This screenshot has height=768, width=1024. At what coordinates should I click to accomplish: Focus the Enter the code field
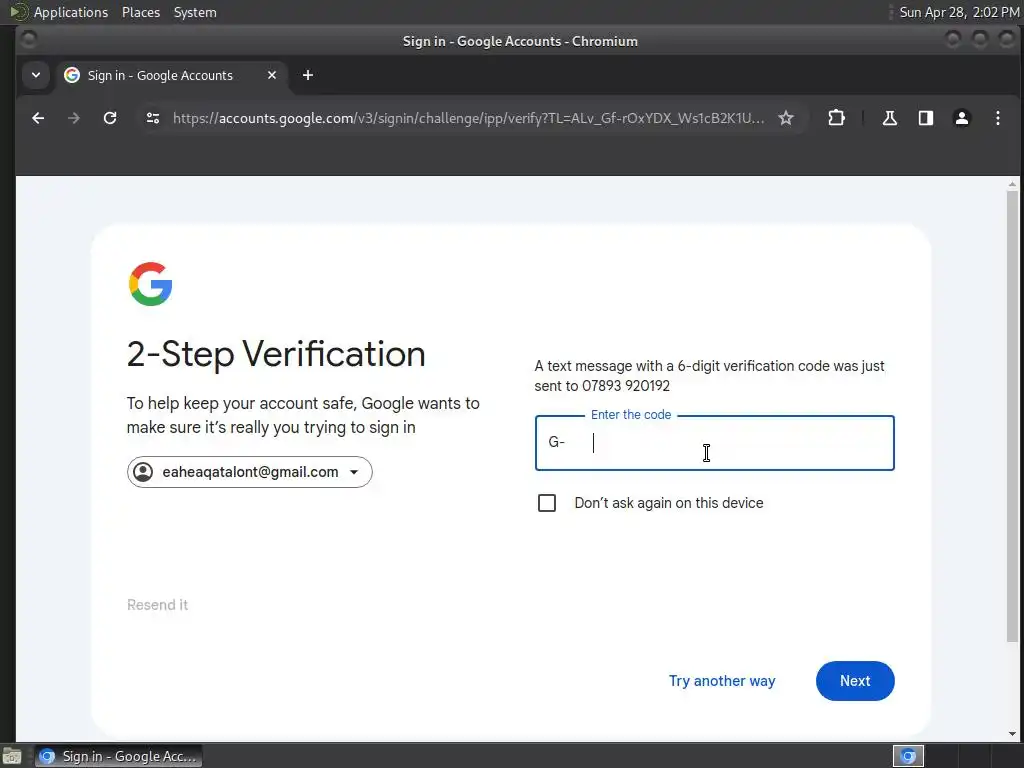[x=714, y=443]
